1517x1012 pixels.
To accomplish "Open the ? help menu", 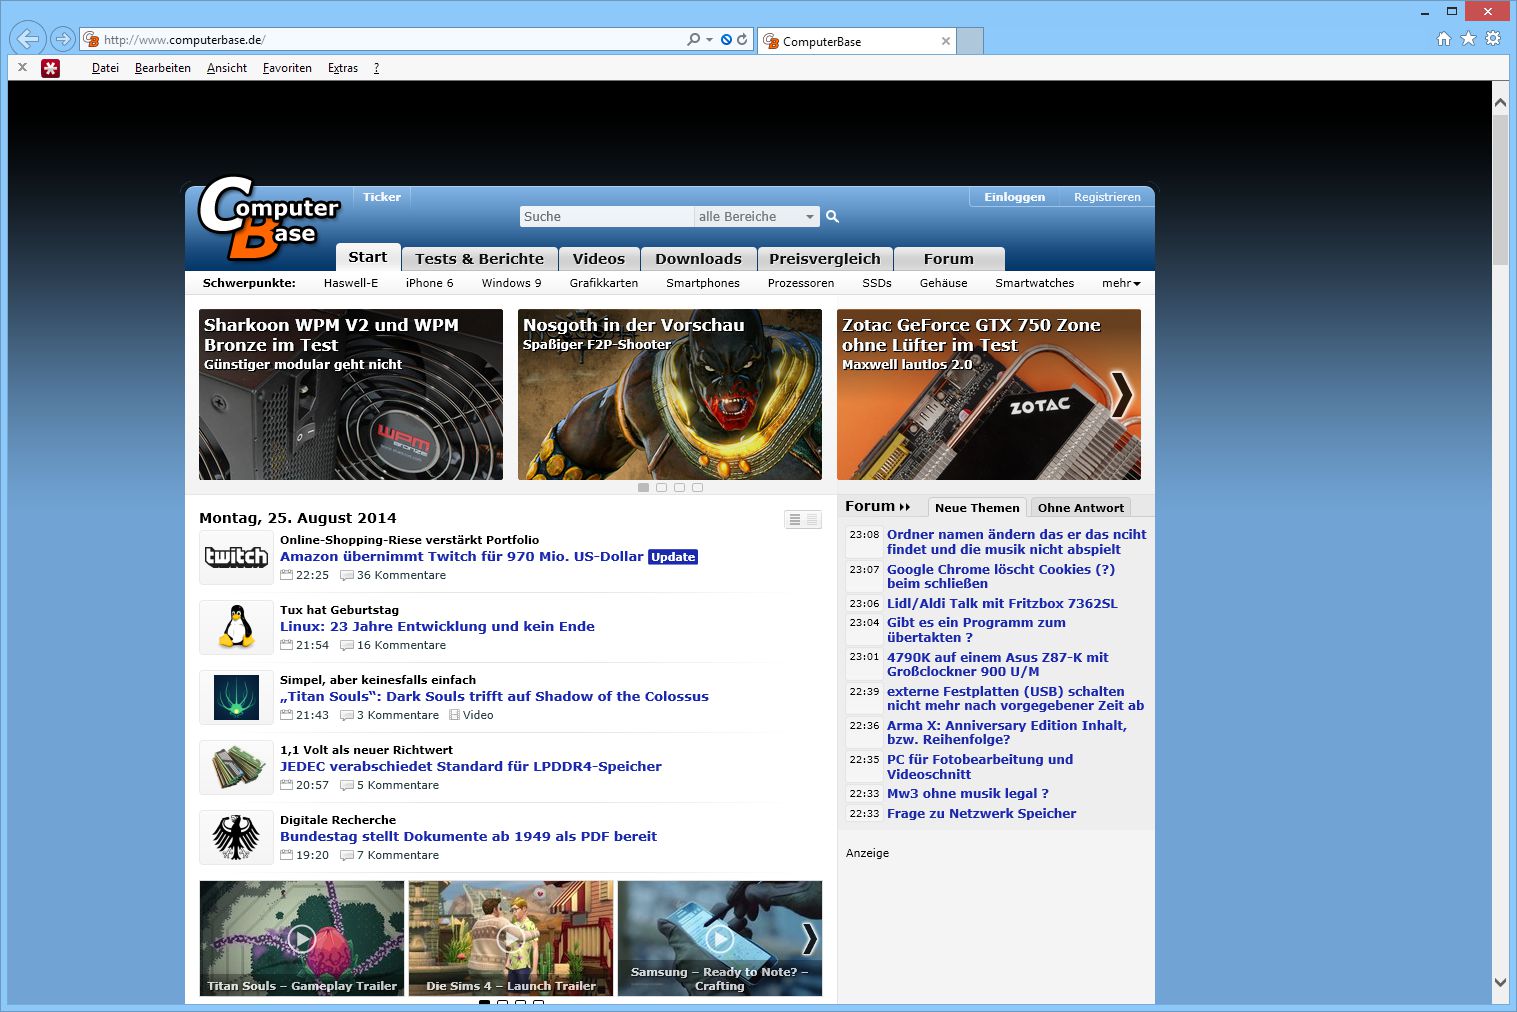I will pos(376,68).
